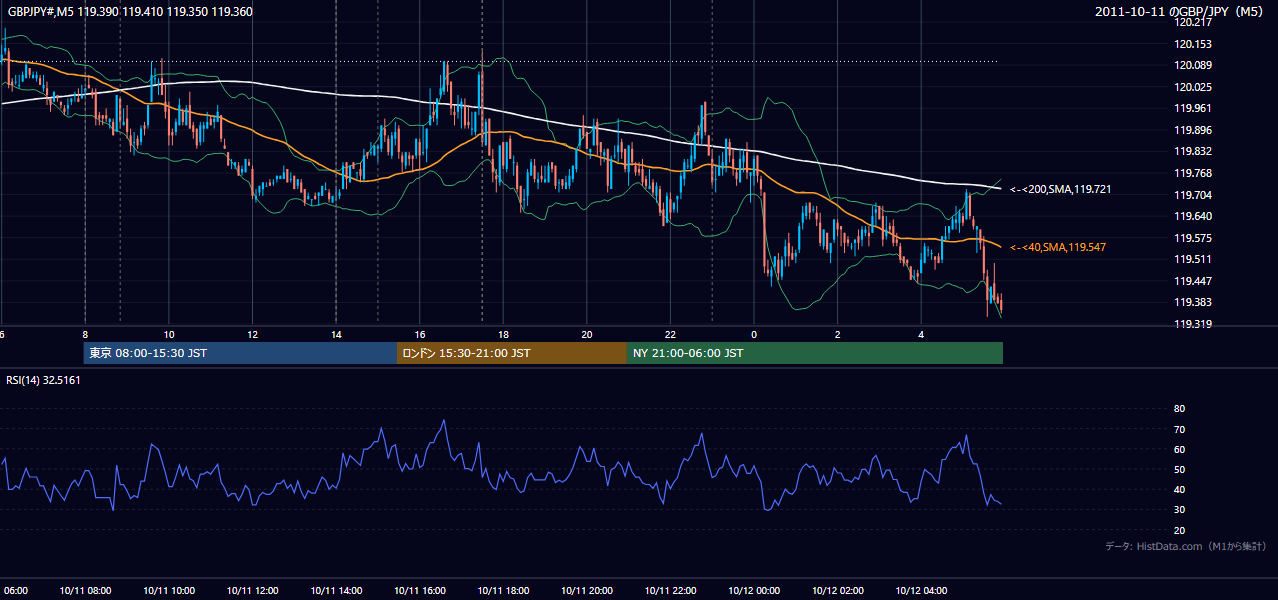Click price axis value 119.319
Image resolution: width=1278 pixels, height=600 pixels.
(1195, 324)
